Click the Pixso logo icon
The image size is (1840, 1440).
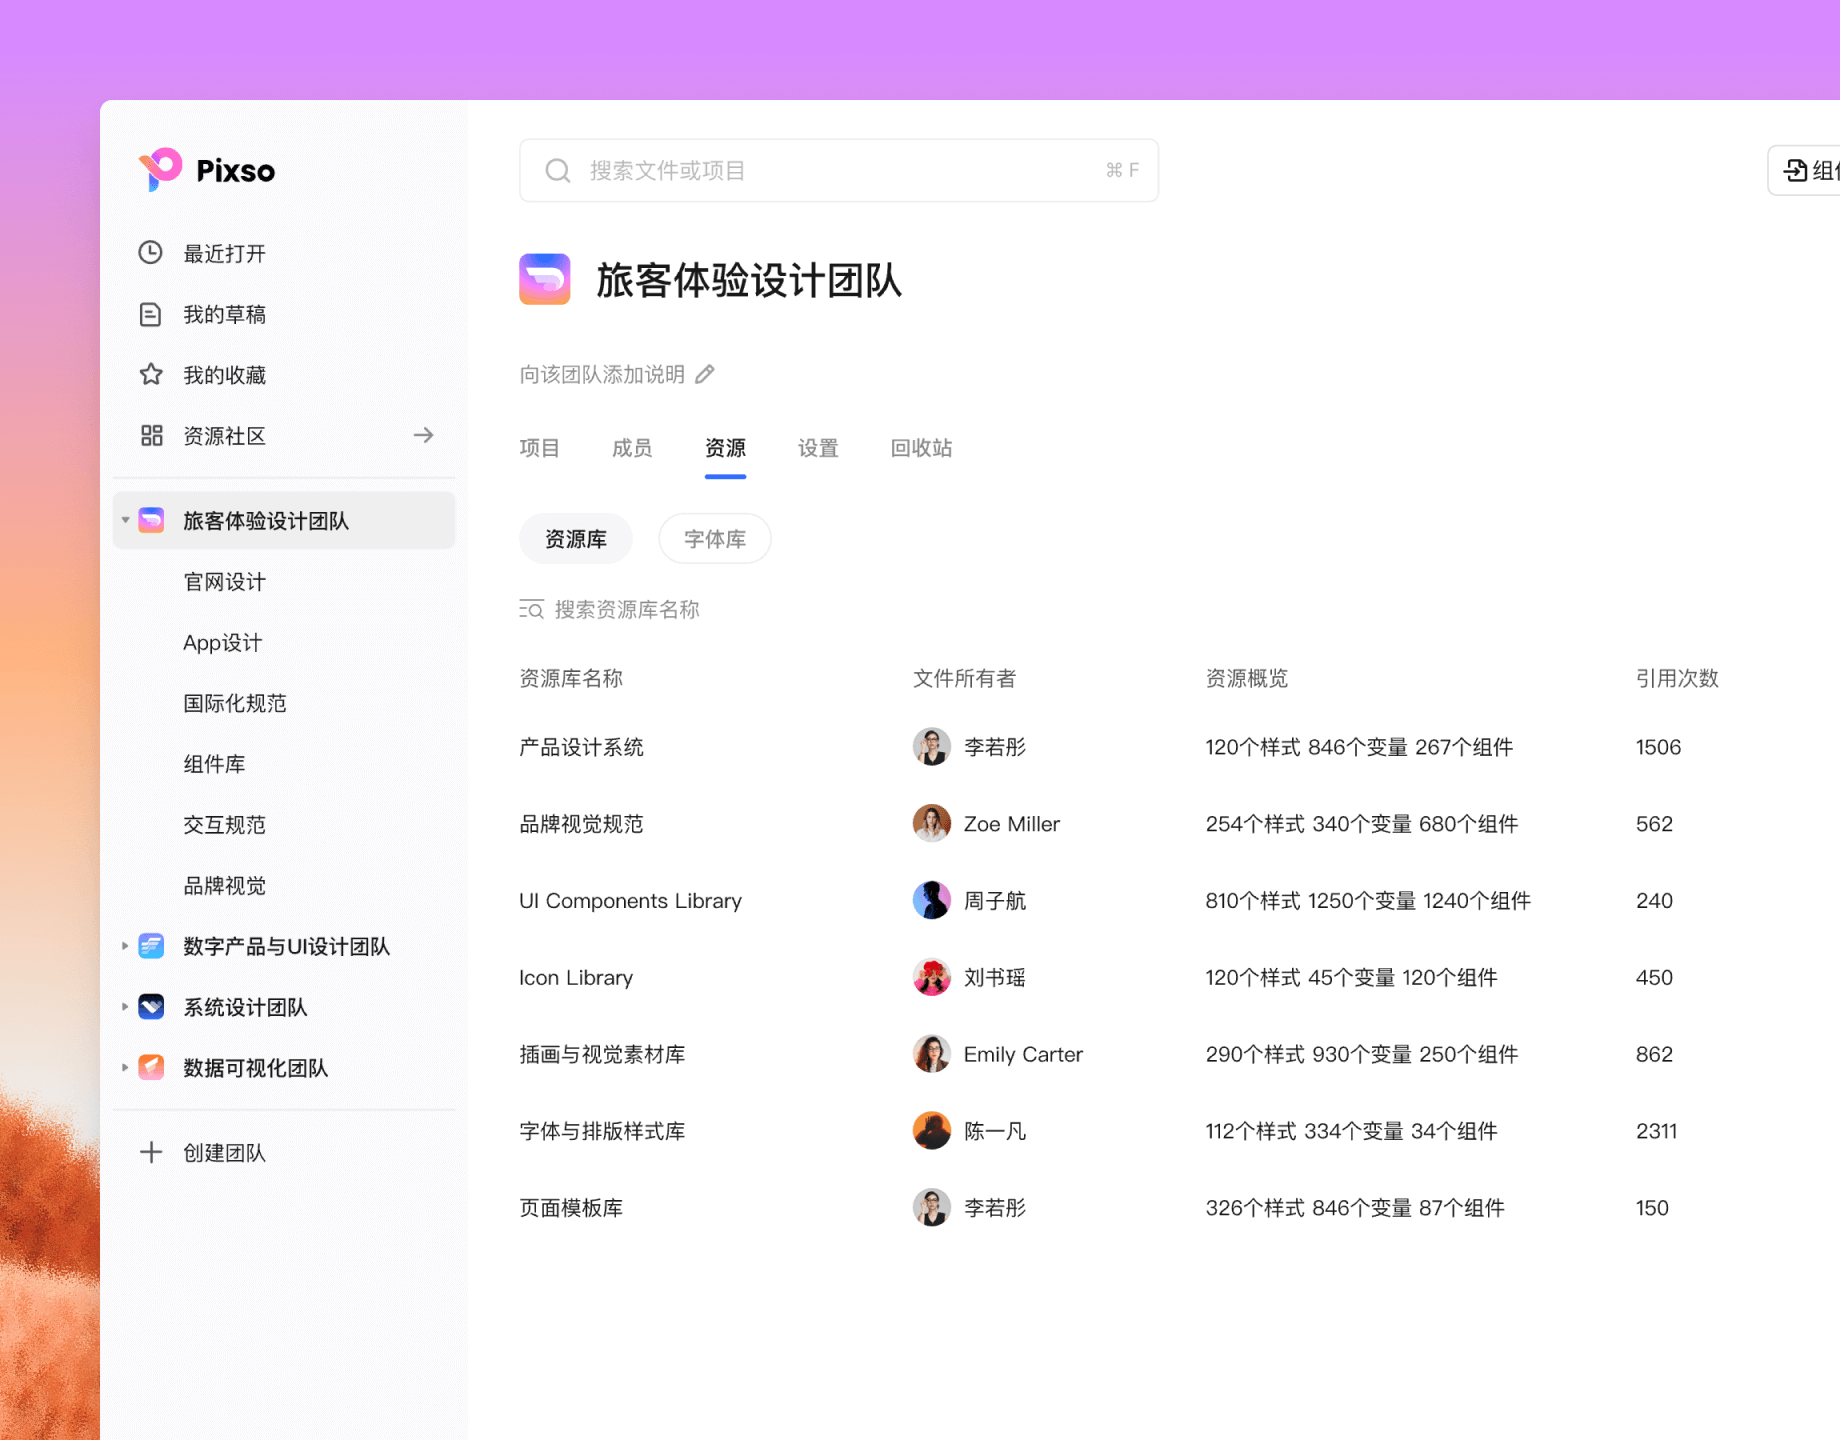(x=159, y=170)
